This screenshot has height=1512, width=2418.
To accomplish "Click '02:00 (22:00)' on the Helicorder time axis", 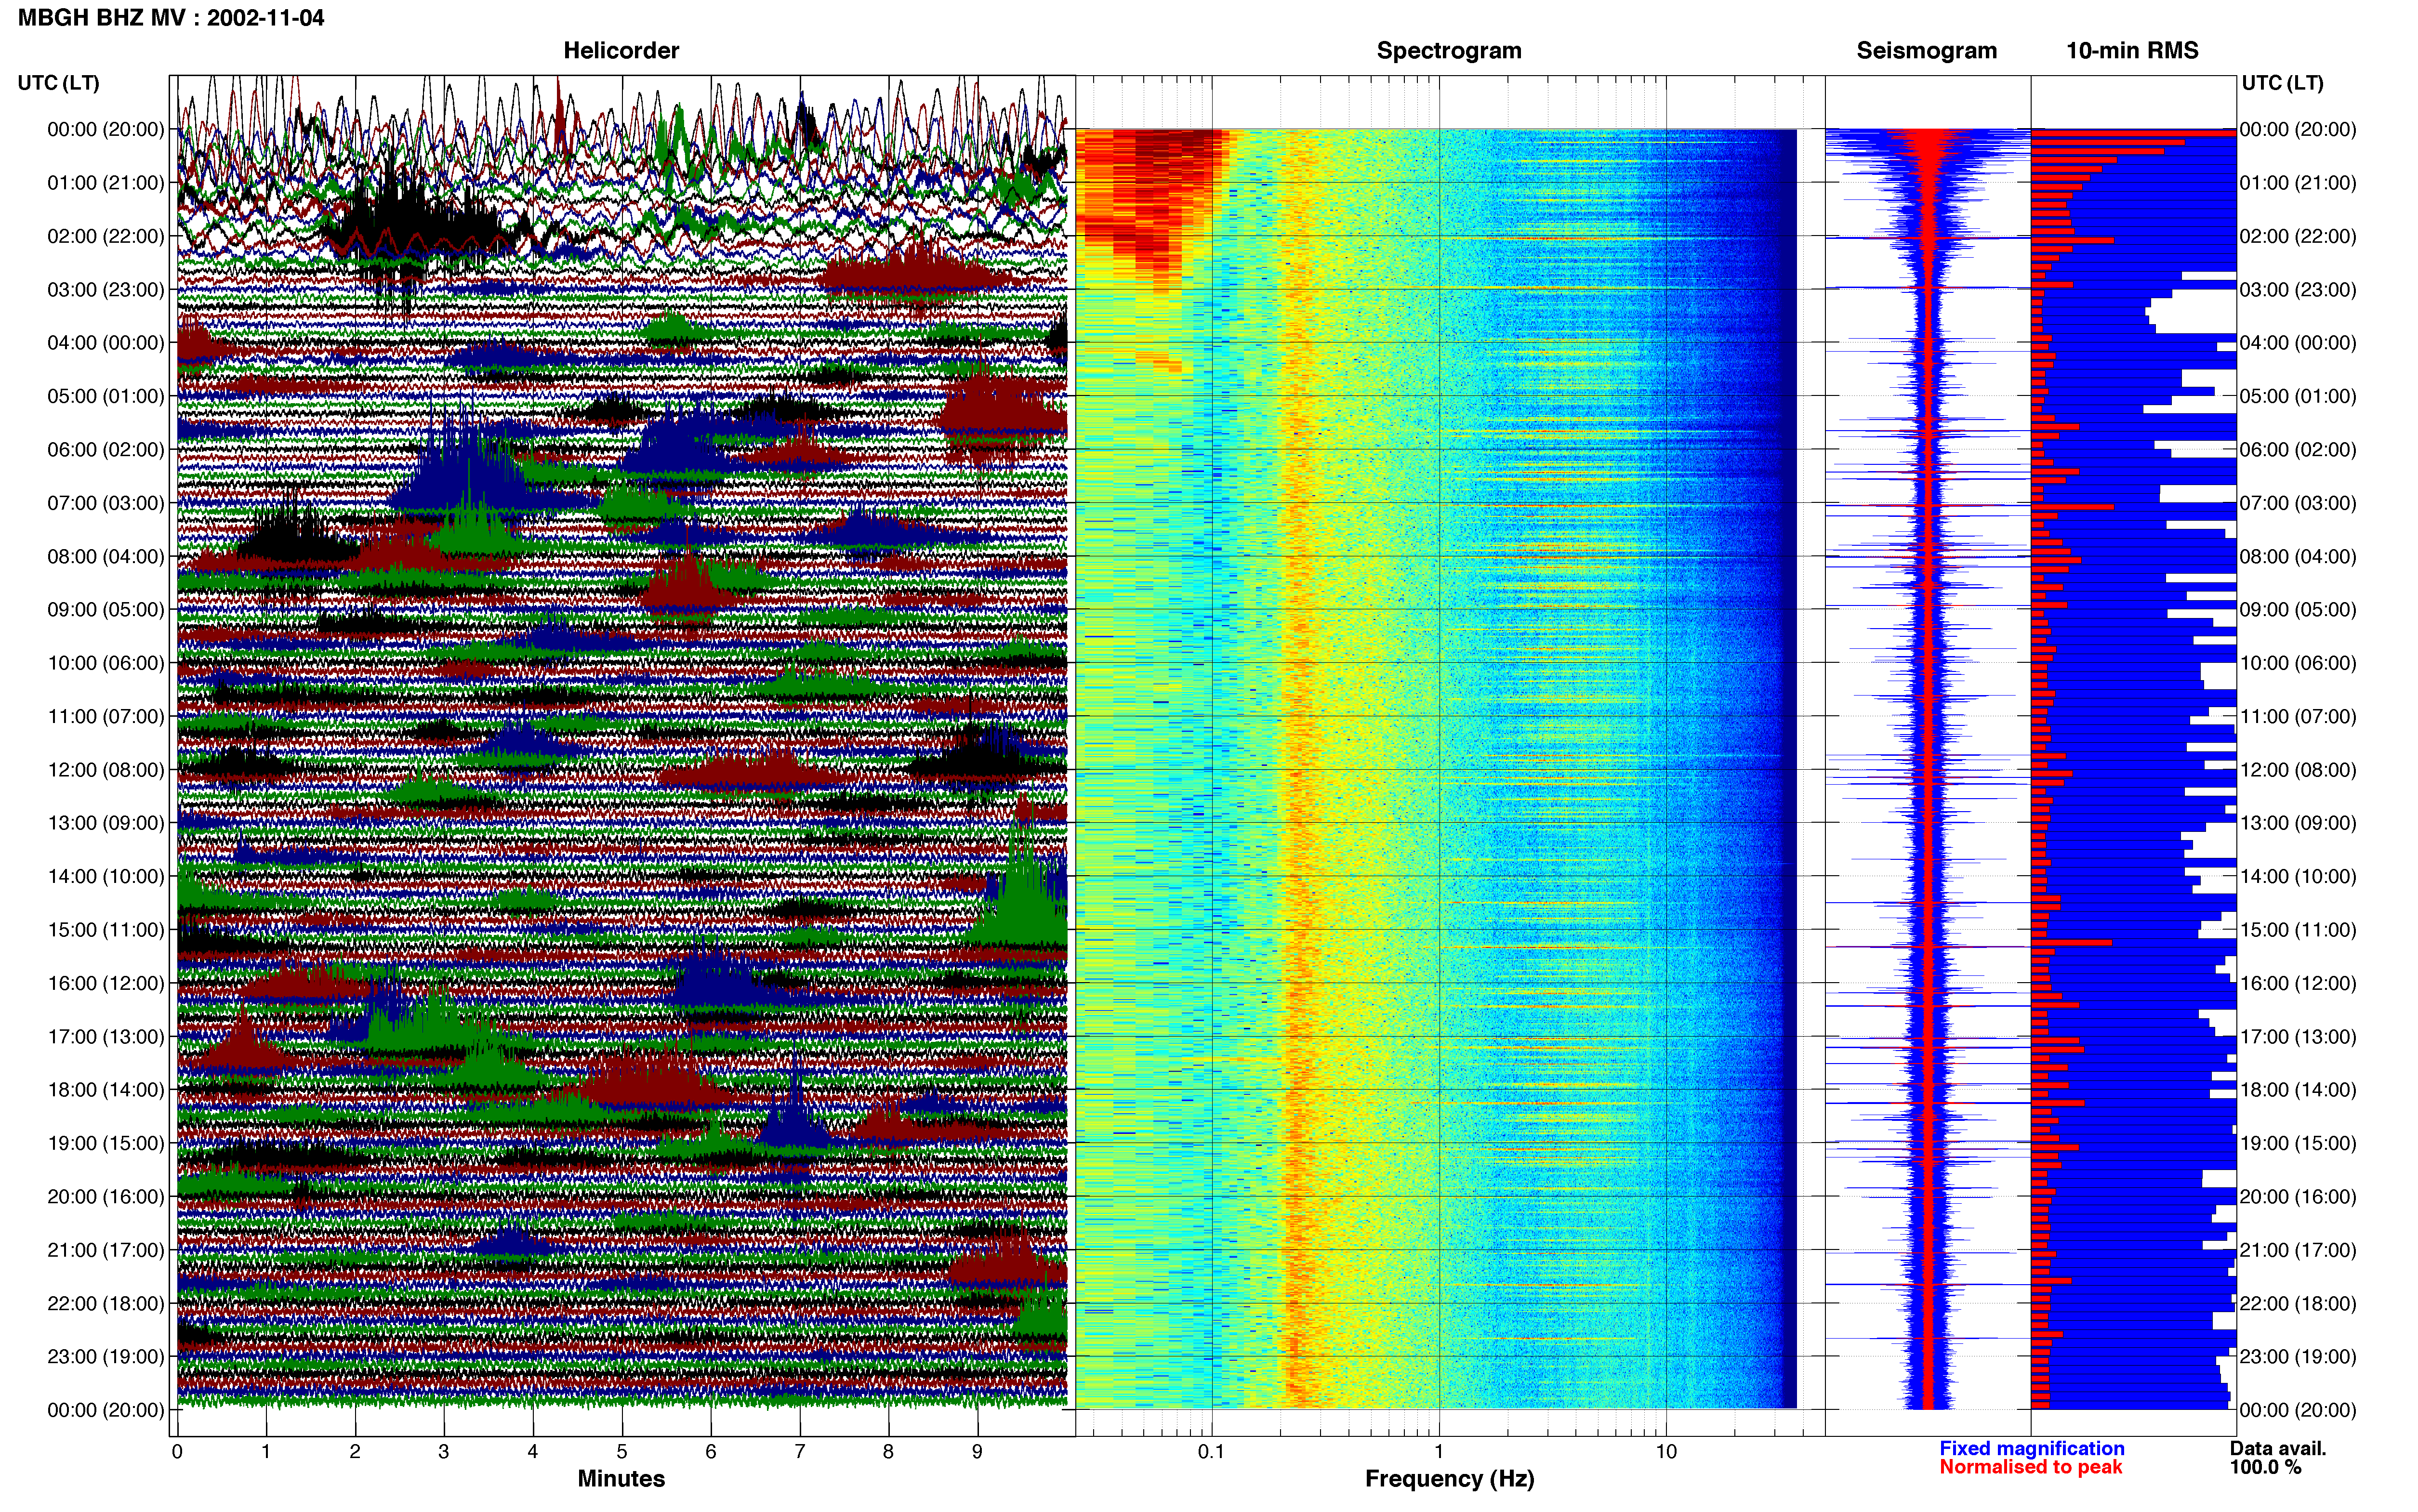I will coord(106,236).
